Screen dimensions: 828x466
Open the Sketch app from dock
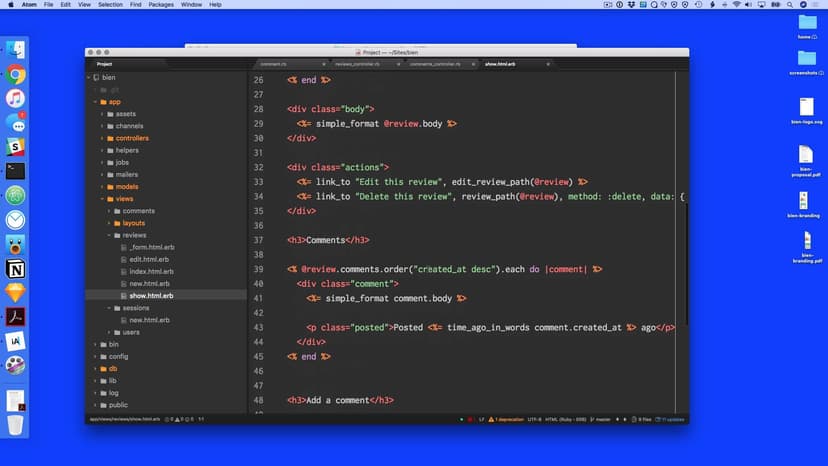tap(15, 293)
